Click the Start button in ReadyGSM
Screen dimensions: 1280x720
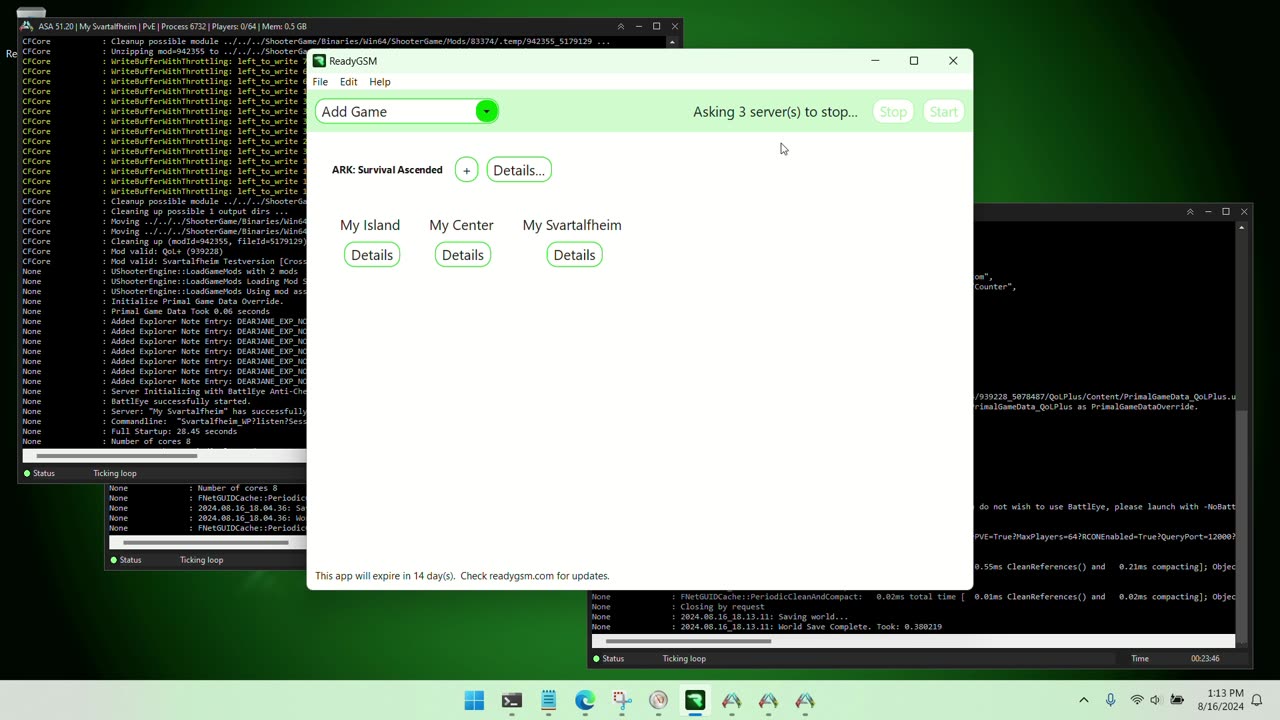pos(943,112)
